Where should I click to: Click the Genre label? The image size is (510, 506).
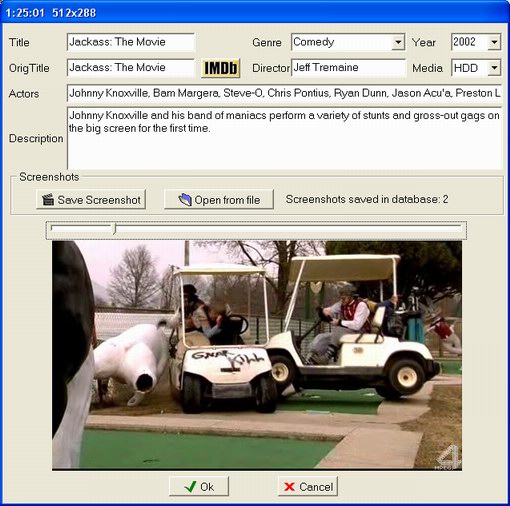tap(267, 43)
